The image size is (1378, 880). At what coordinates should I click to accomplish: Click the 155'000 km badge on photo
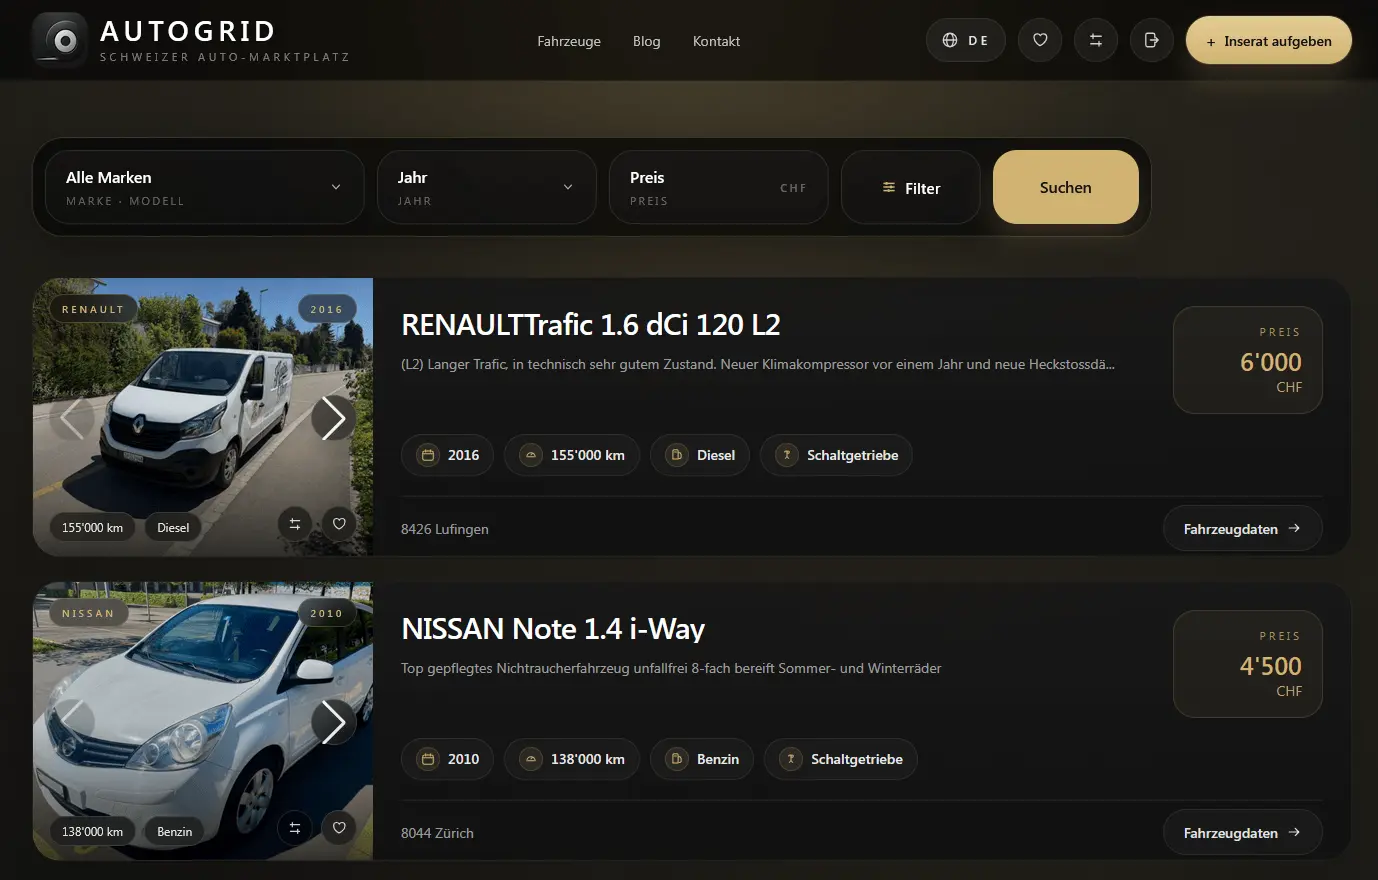[x=93, y=527]
